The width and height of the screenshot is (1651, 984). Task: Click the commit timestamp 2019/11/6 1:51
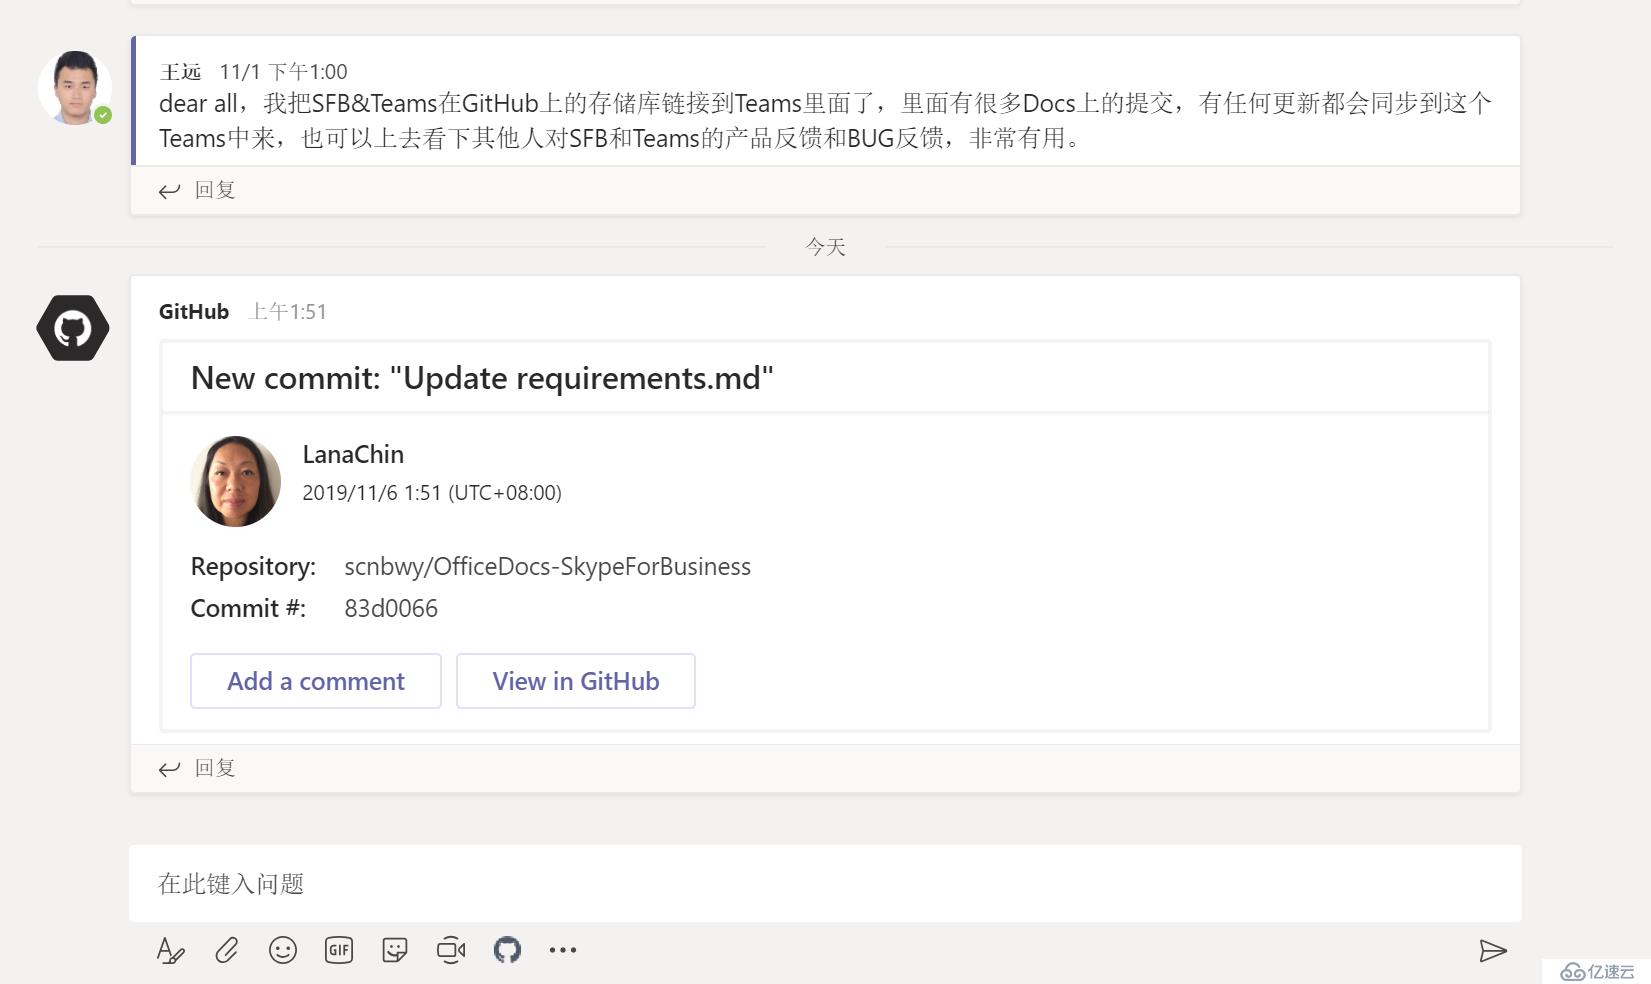[x=432, y=493]
